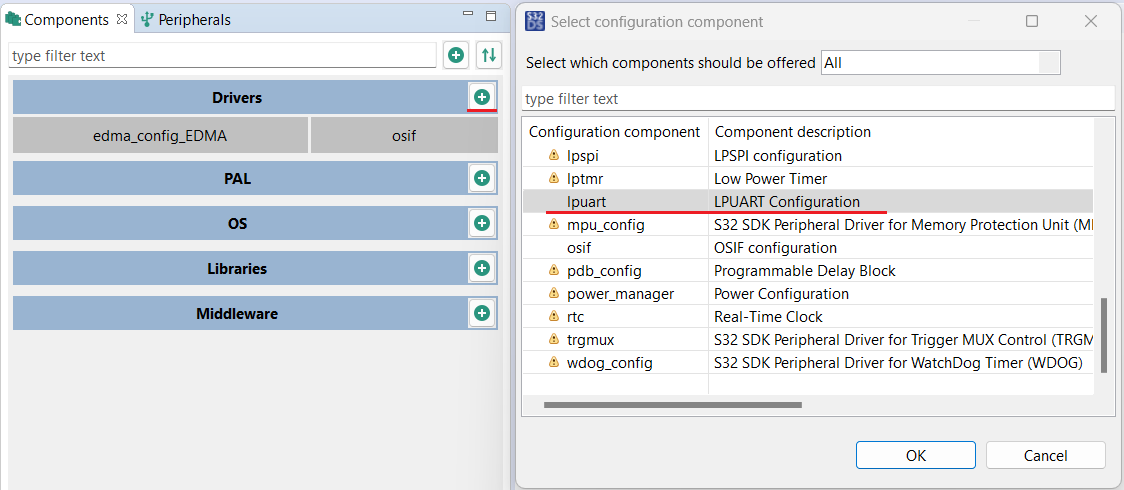Select the rtc component row

pos(808,317)
